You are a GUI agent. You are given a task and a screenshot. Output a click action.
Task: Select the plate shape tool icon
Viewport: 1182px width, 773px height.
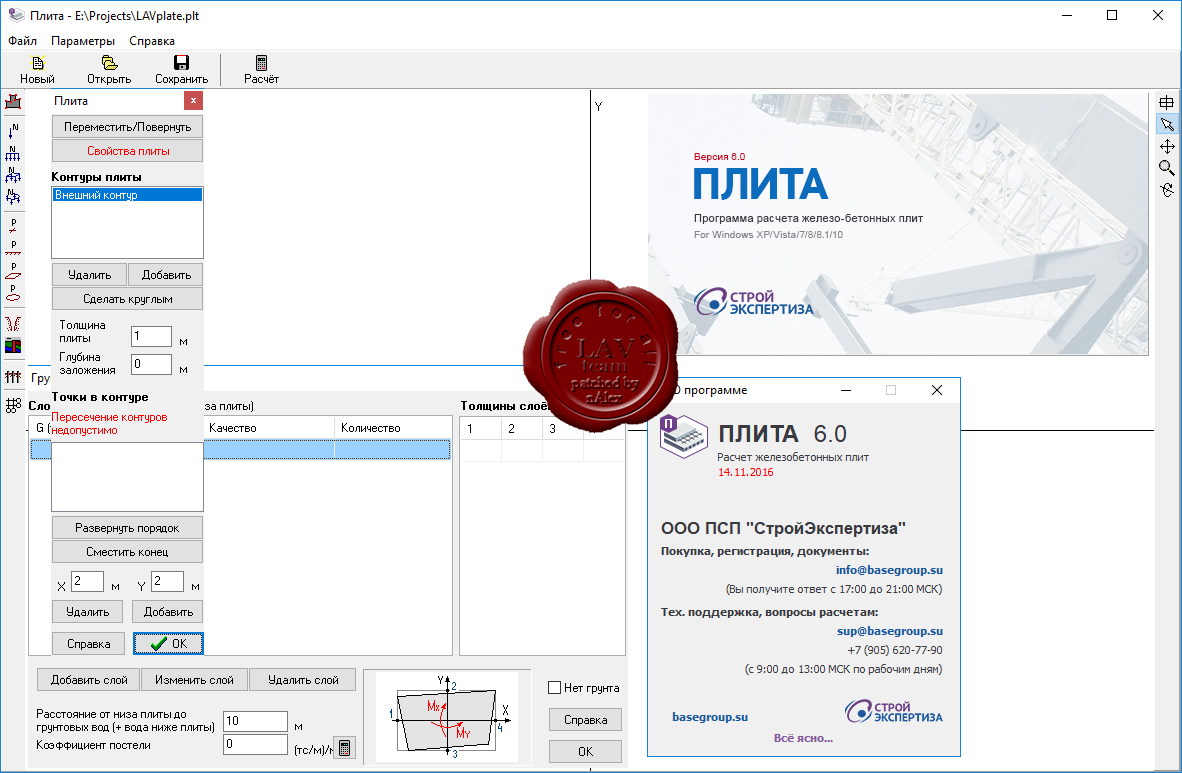pyautogui.click(x=13, y=101)
